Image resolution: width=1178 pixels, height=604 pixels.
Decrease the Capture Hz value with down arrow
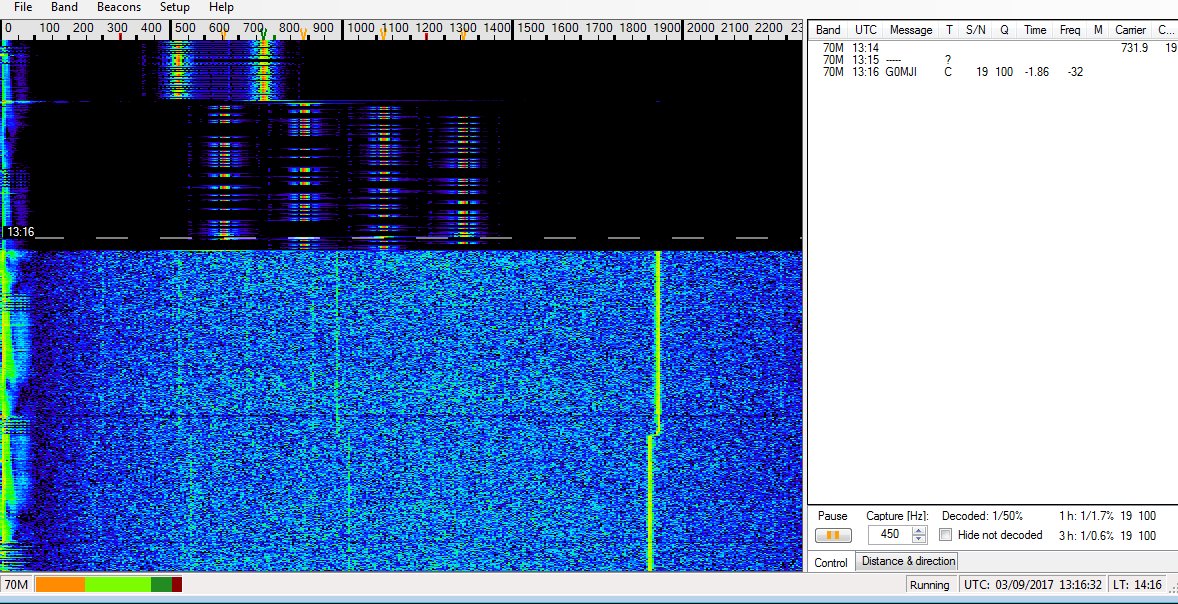point(919,540)
